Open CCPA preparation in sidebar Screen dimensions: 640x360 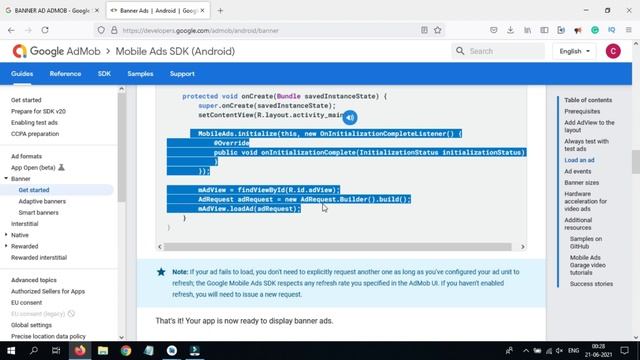pos(35,134)
